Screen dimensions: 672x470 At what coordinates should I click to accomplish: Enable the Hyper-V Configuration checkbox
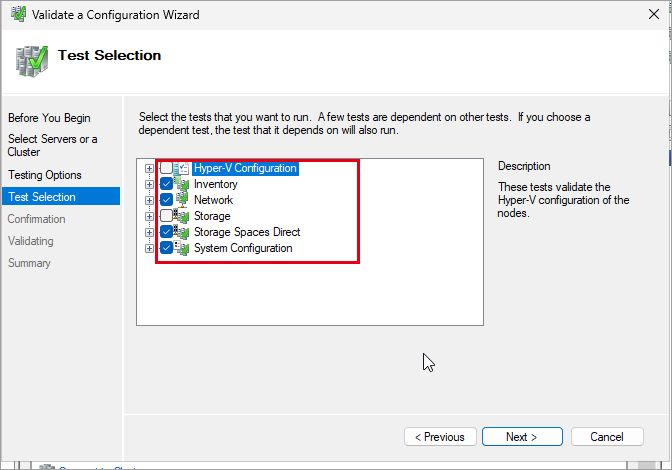[x=166, y=168]
